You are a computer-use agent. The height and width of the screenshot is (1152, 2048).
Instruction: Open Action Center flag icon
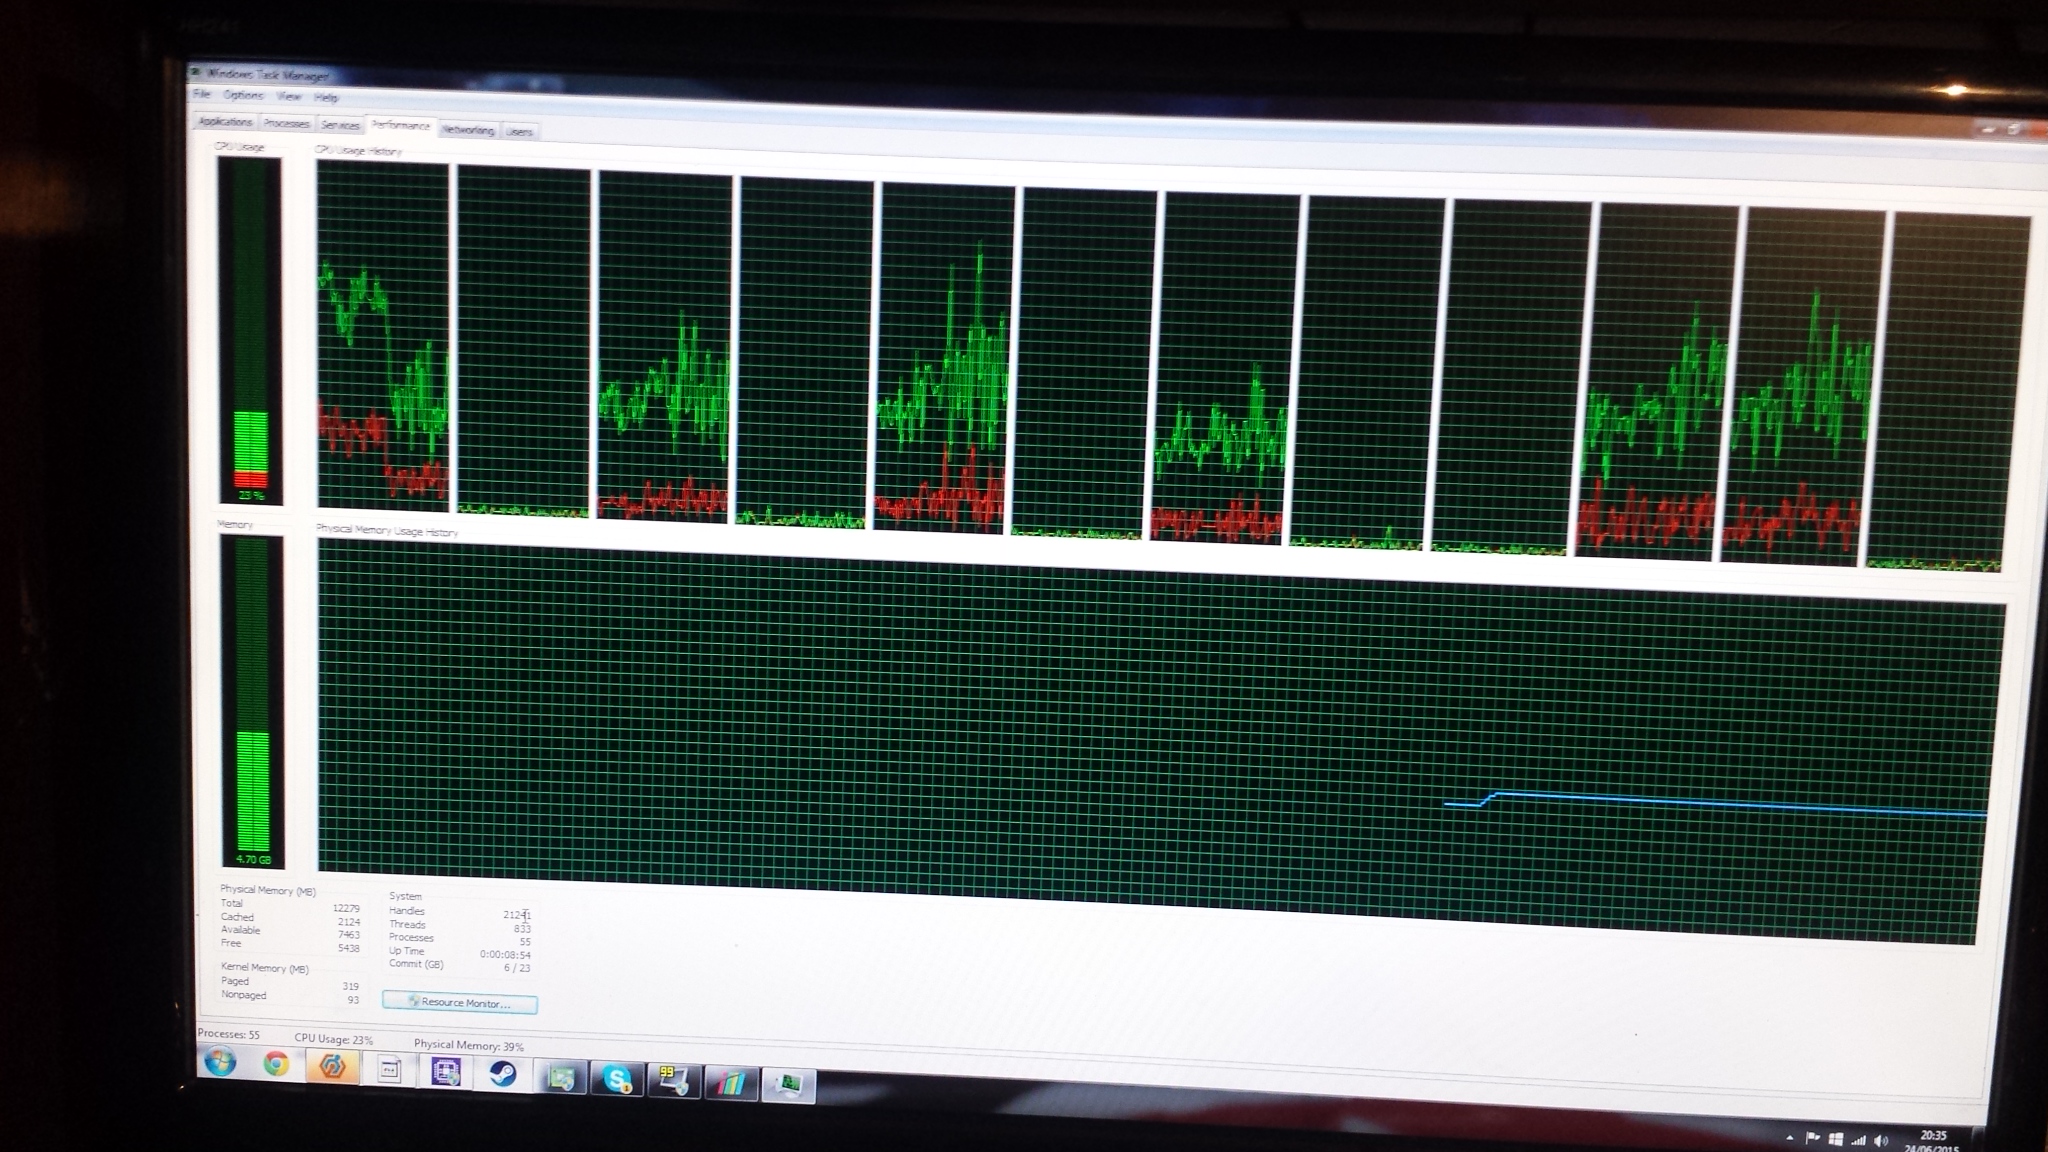pos(1812,1138)
